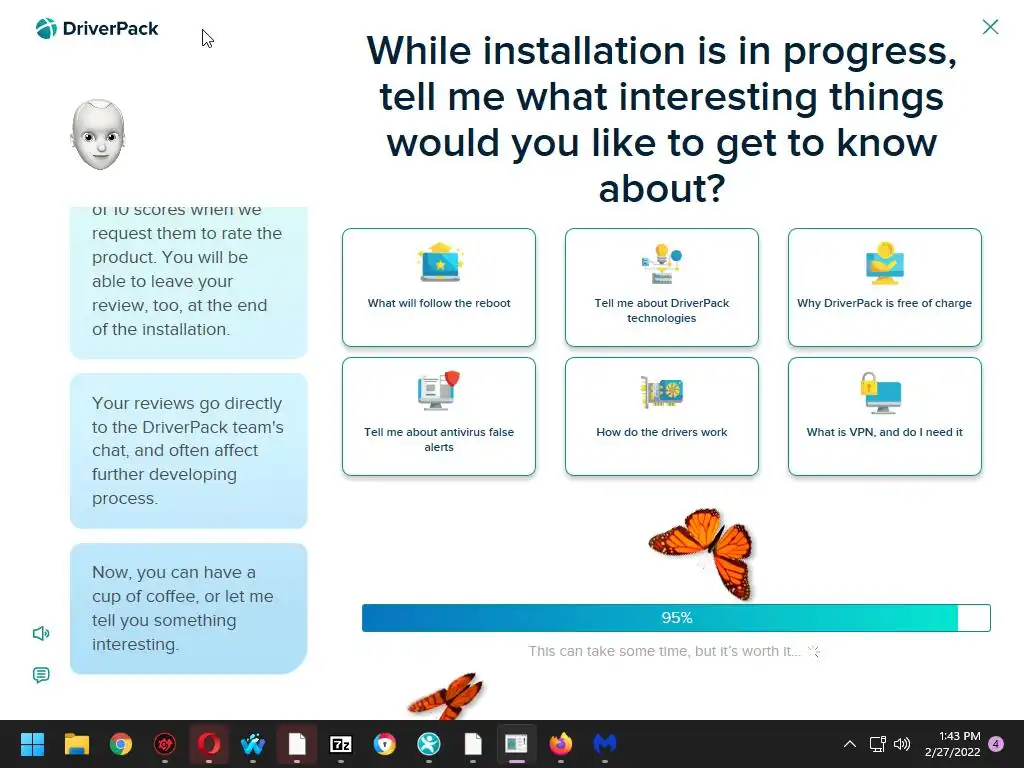Viewport: 1024px width, 768px height.
Task: Click the 'Your reviews go directly' chat bubble
Action: pos(189,451)
